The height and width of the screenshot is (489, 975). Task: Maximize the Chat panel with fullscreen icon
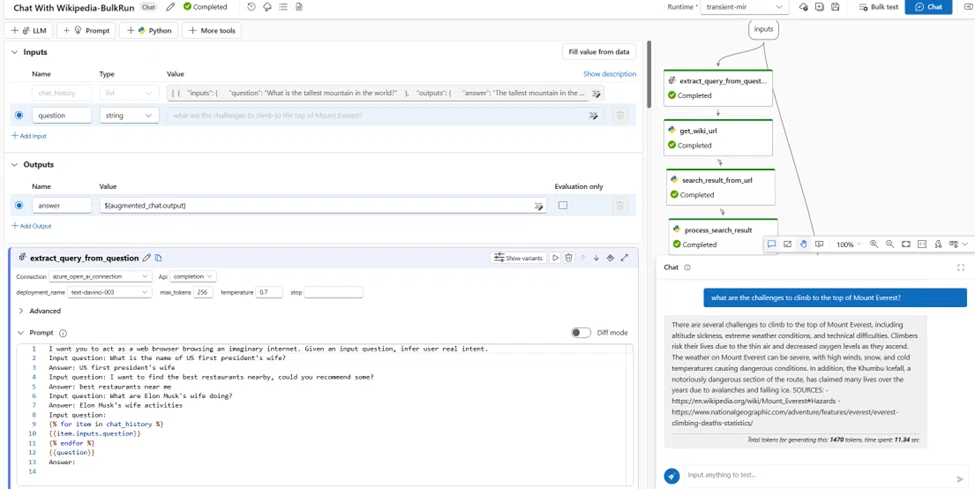pyautogui.click(x=961, y=268)
